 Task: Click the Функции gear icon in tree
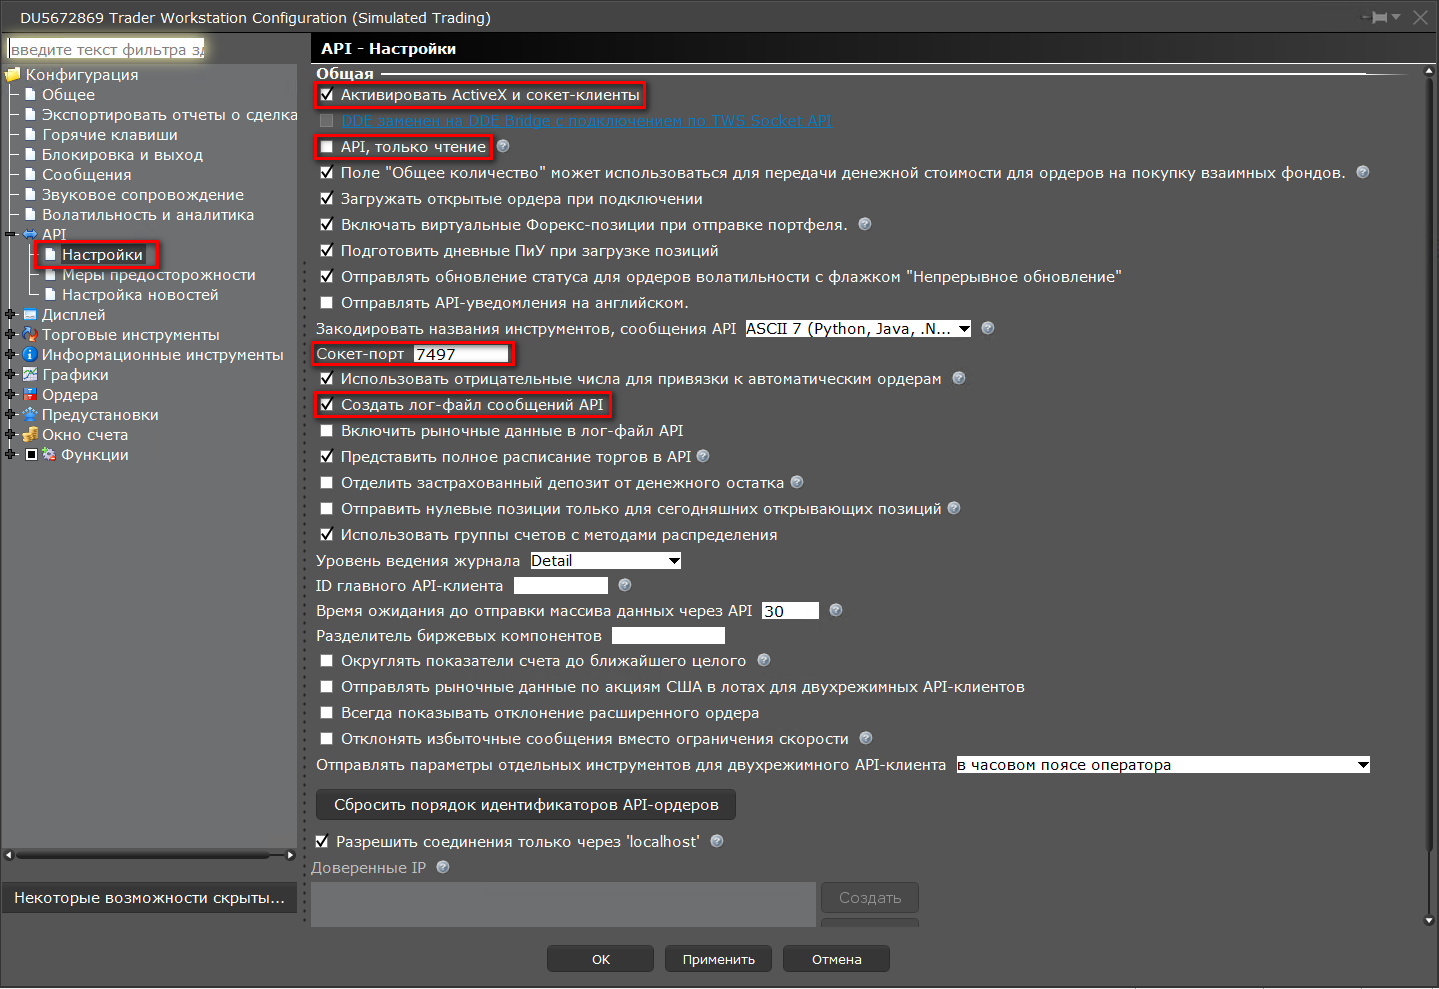point(49,454)
